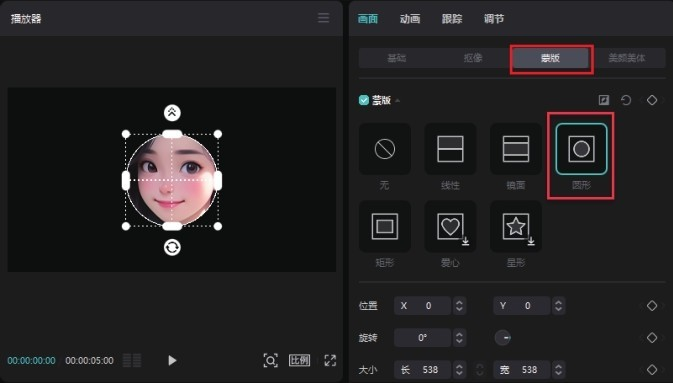Click the Y position stepper arrows
Image resolution: width=673 pixels, height=383 pixels.
tap(558, 306)
